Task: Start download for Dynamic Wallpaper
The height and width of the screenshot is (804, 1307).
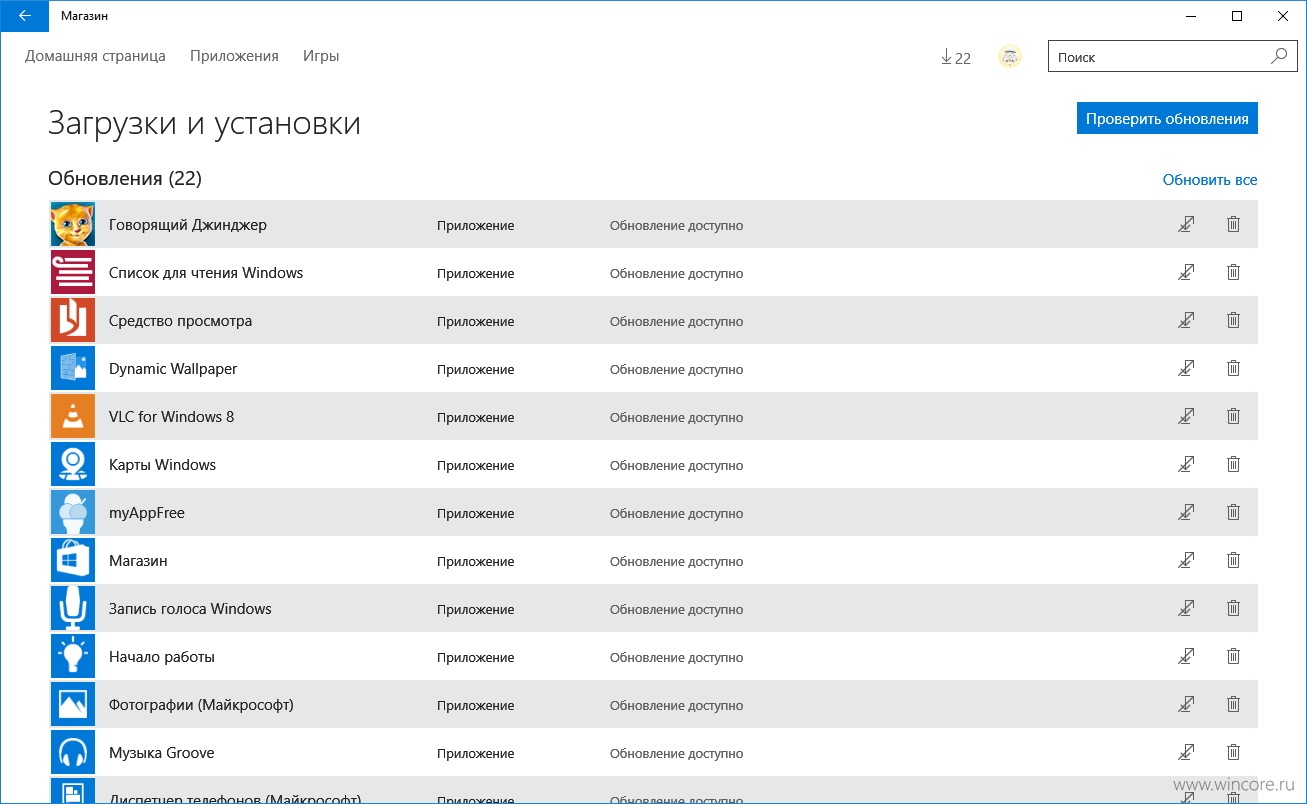Action: click(x=1186, y=369)
